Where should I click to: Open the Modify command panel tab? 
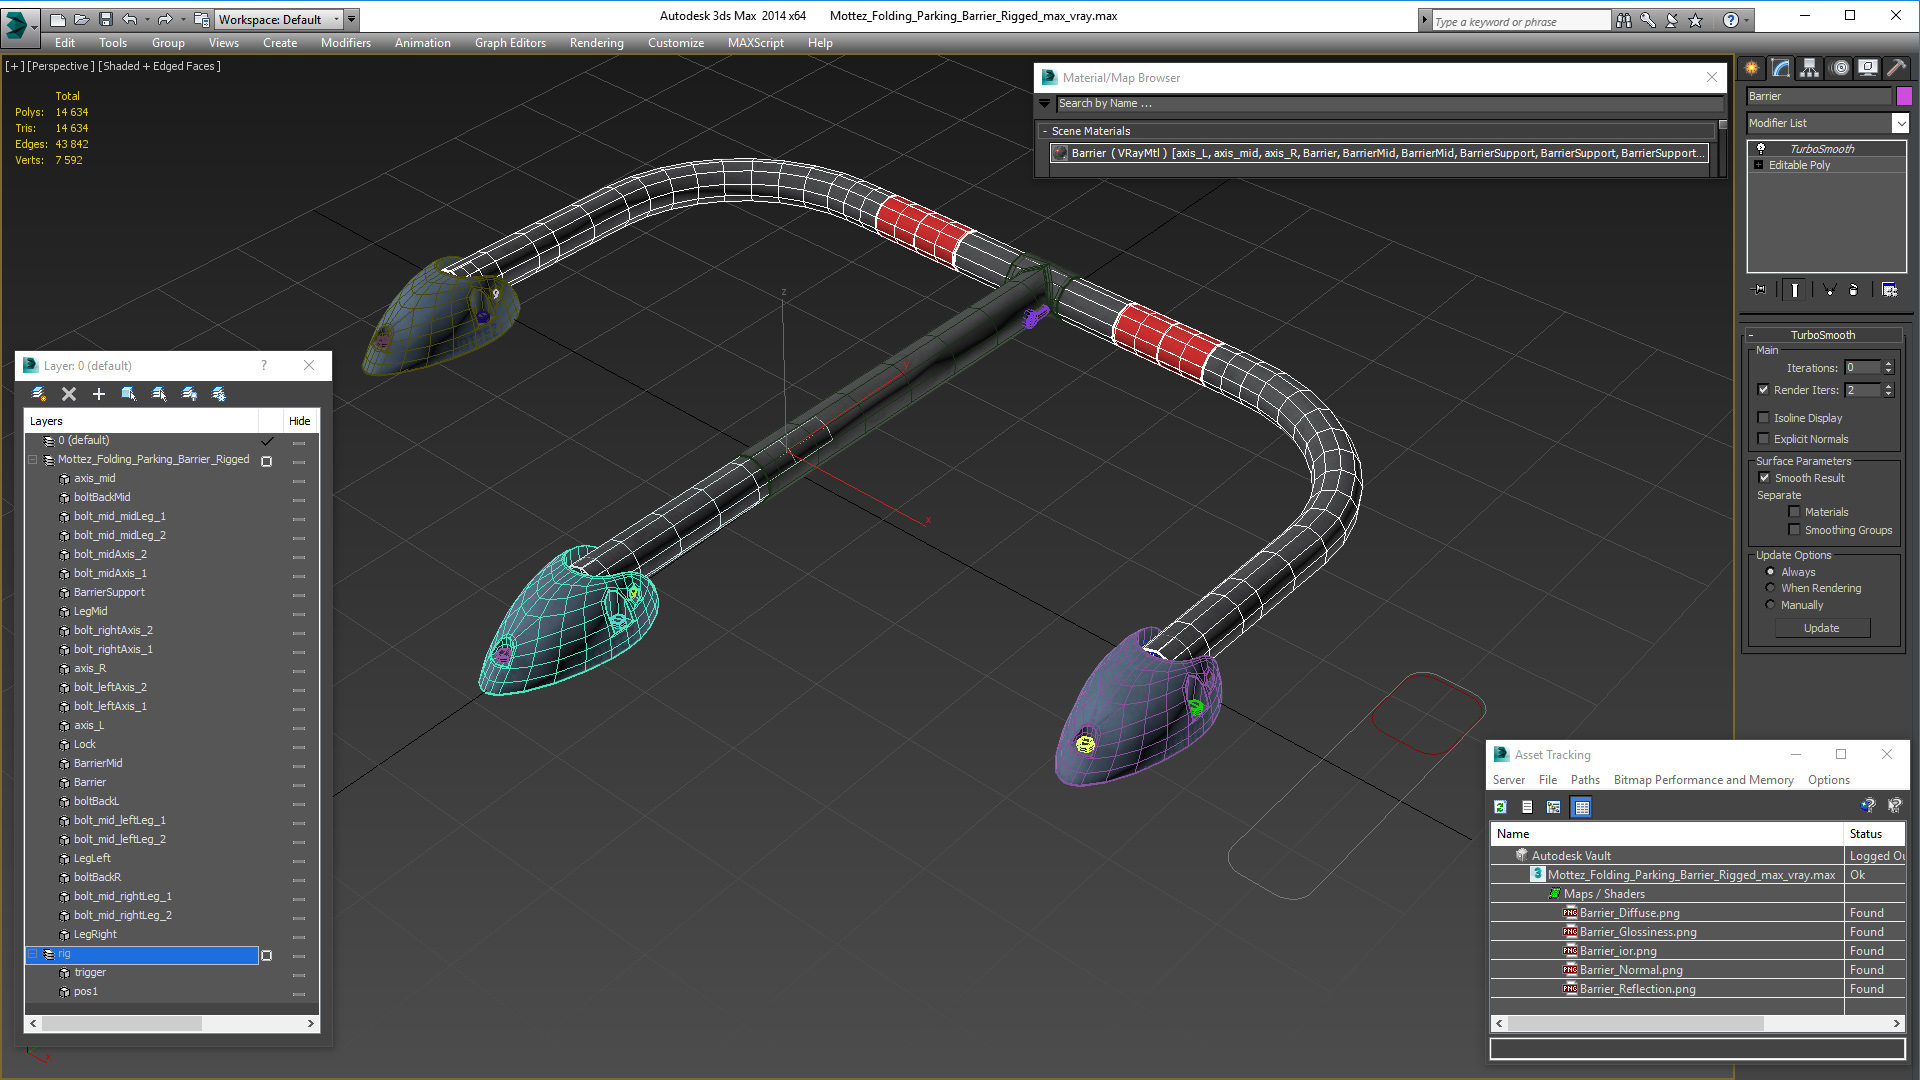(x=1781, y=68)
